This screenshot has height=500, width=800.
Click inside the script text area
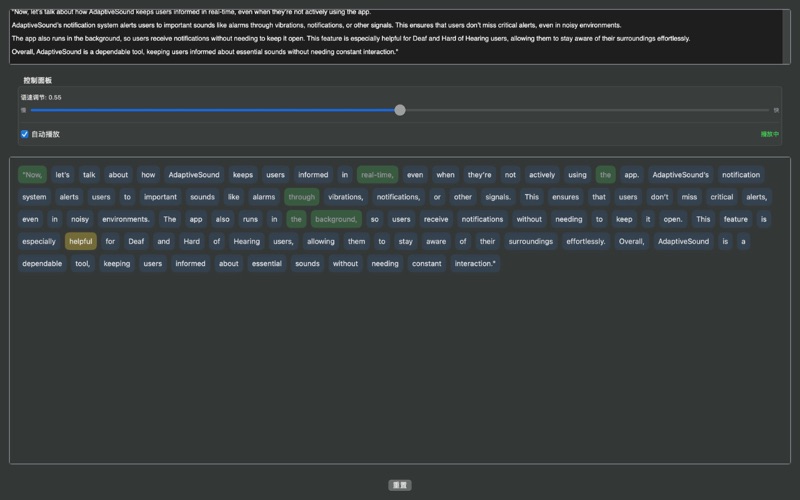(396, 37)
